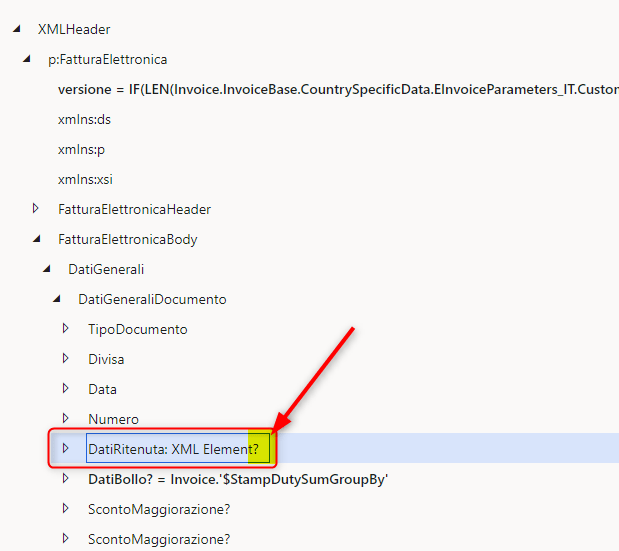This screenshot has width=619, height=551.
Task: Select the TipoDocumento label
Action: pyautogui.click(x=137, y=329)
